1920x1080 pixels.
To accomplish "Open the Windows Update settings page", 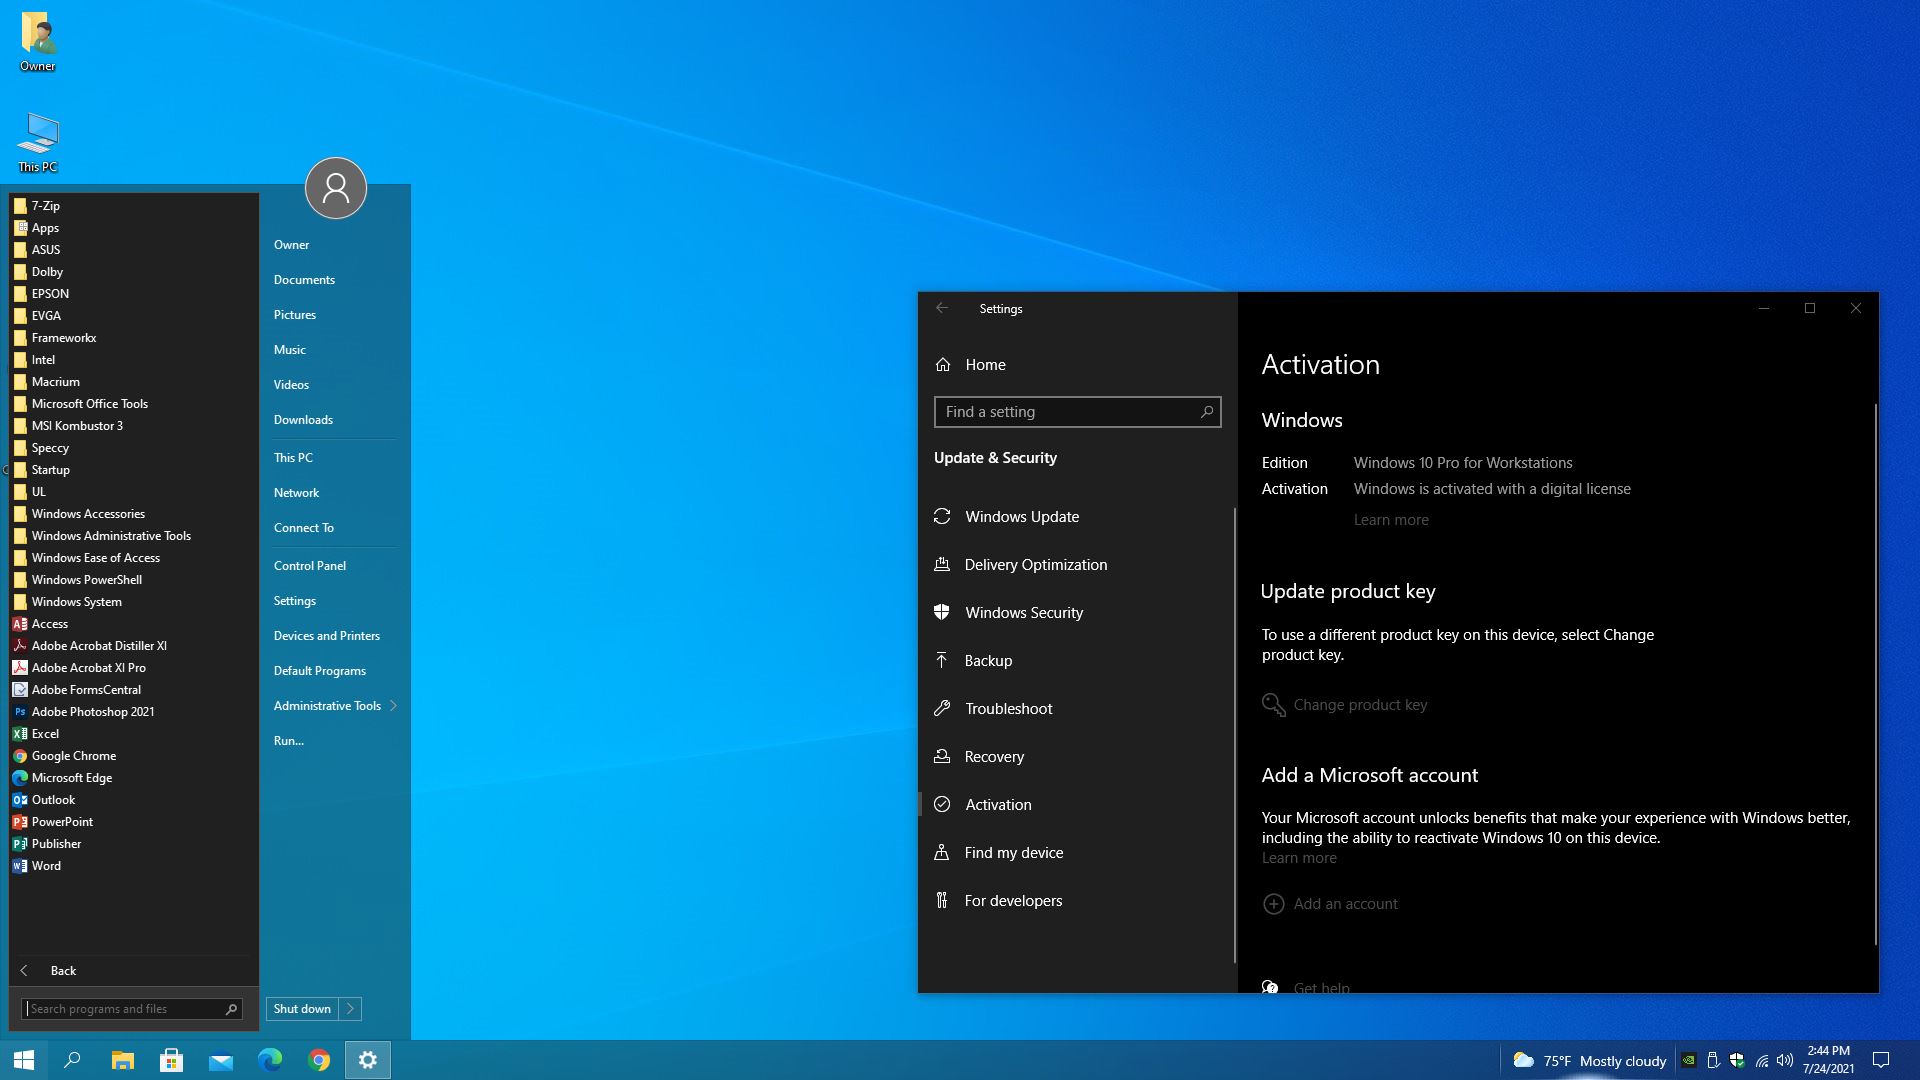I will [x=1021, y=517].
